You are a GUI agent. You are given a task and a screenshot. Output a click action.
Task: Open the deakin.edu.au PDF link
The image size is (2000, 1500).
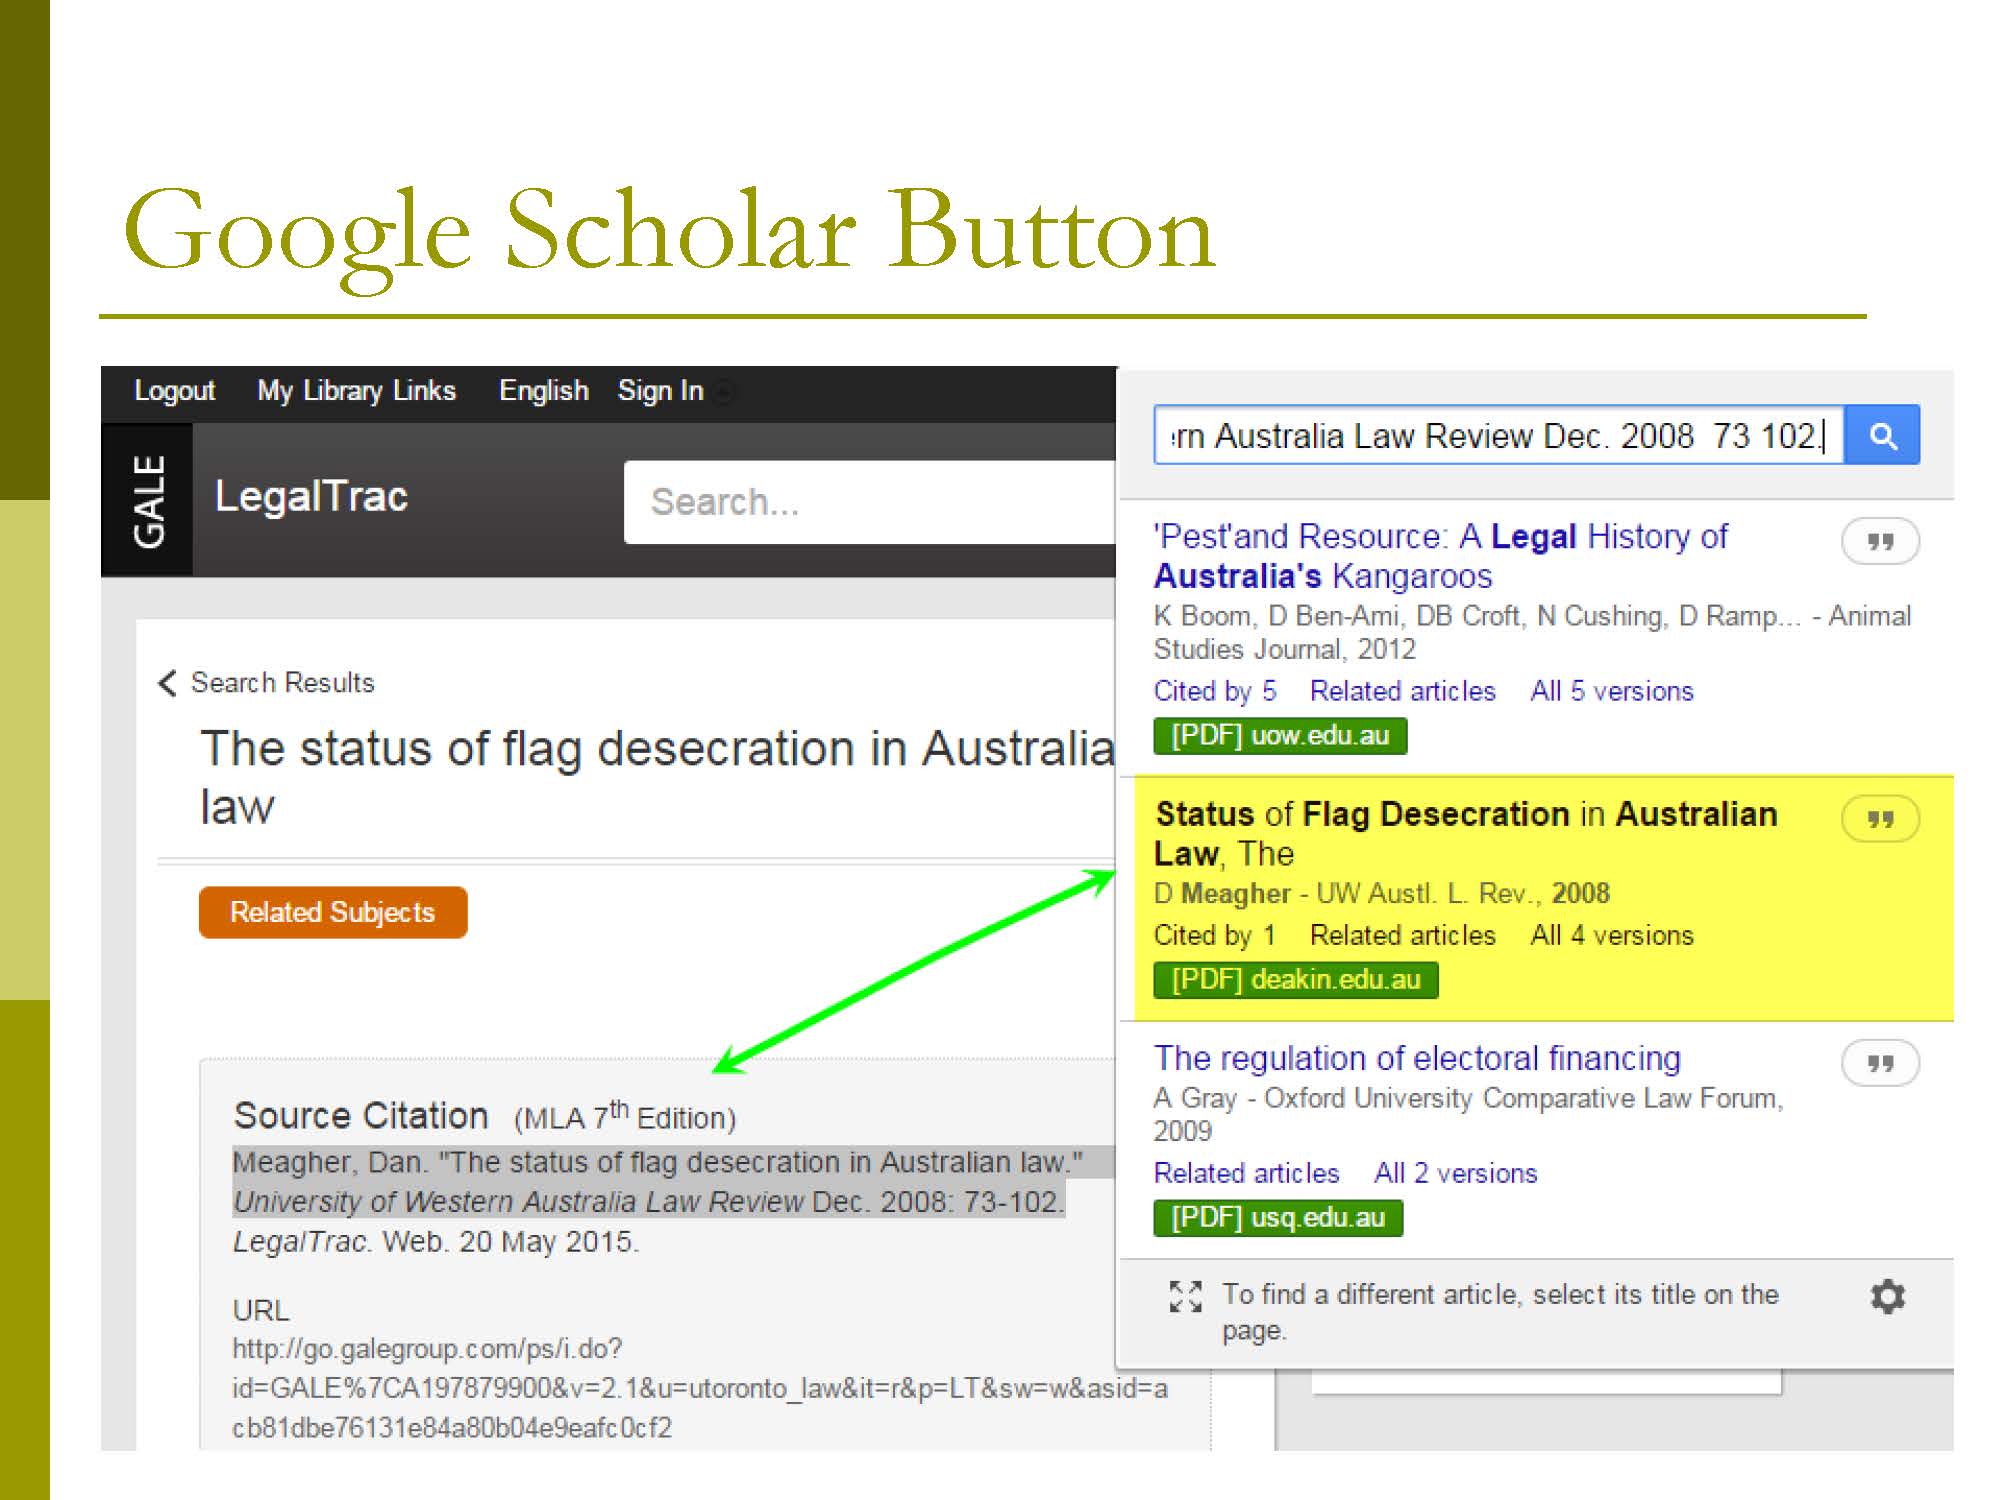pyautogui.click(x=1296, y=980)
